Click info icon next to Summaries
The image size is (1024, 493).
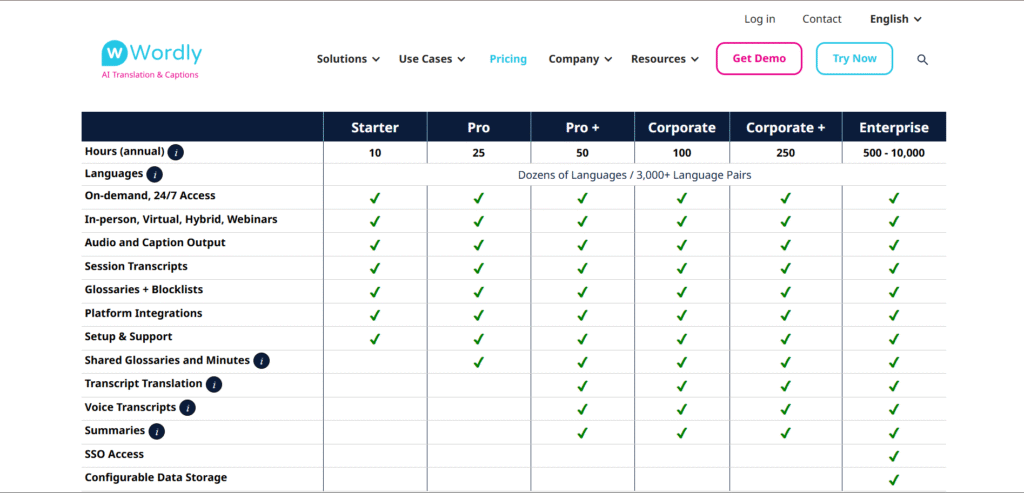[156, 432]
